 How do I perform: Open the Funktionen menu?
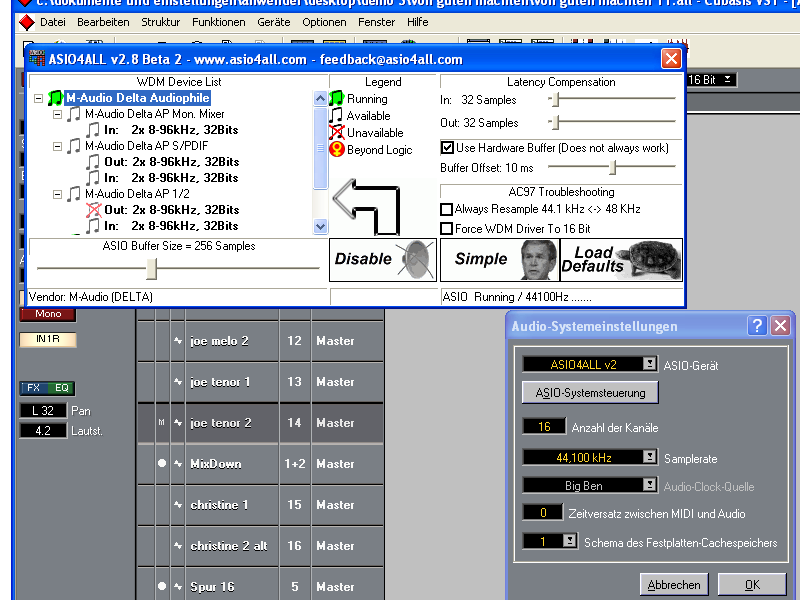218,22
